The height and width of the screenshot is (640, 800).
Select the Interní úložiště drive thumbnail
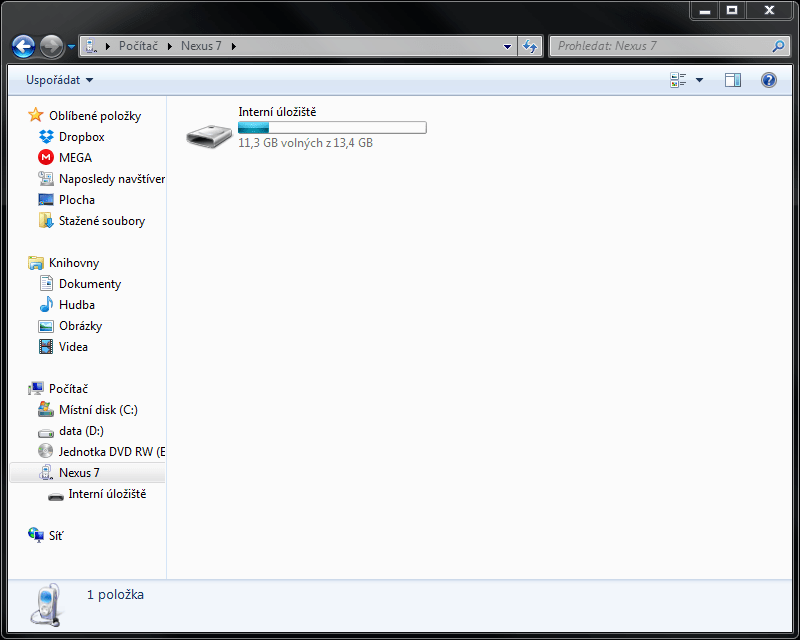(x=209, y=136)
